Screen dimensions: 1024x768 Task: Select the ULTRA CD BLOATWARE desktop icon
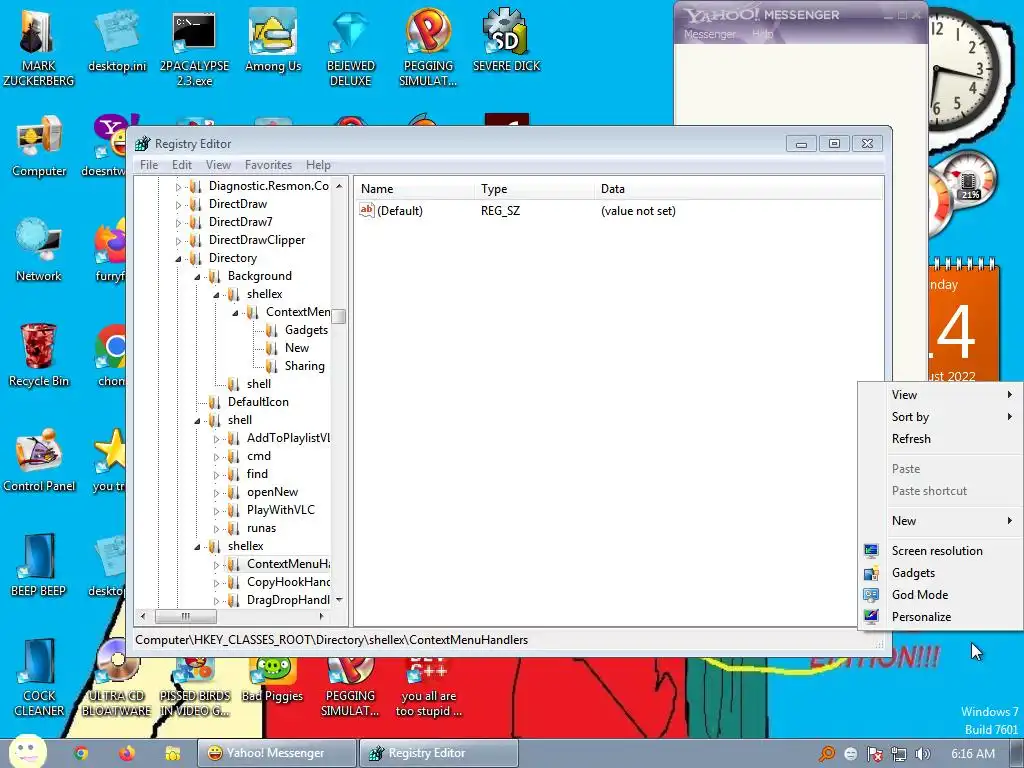tap(116, 678)
